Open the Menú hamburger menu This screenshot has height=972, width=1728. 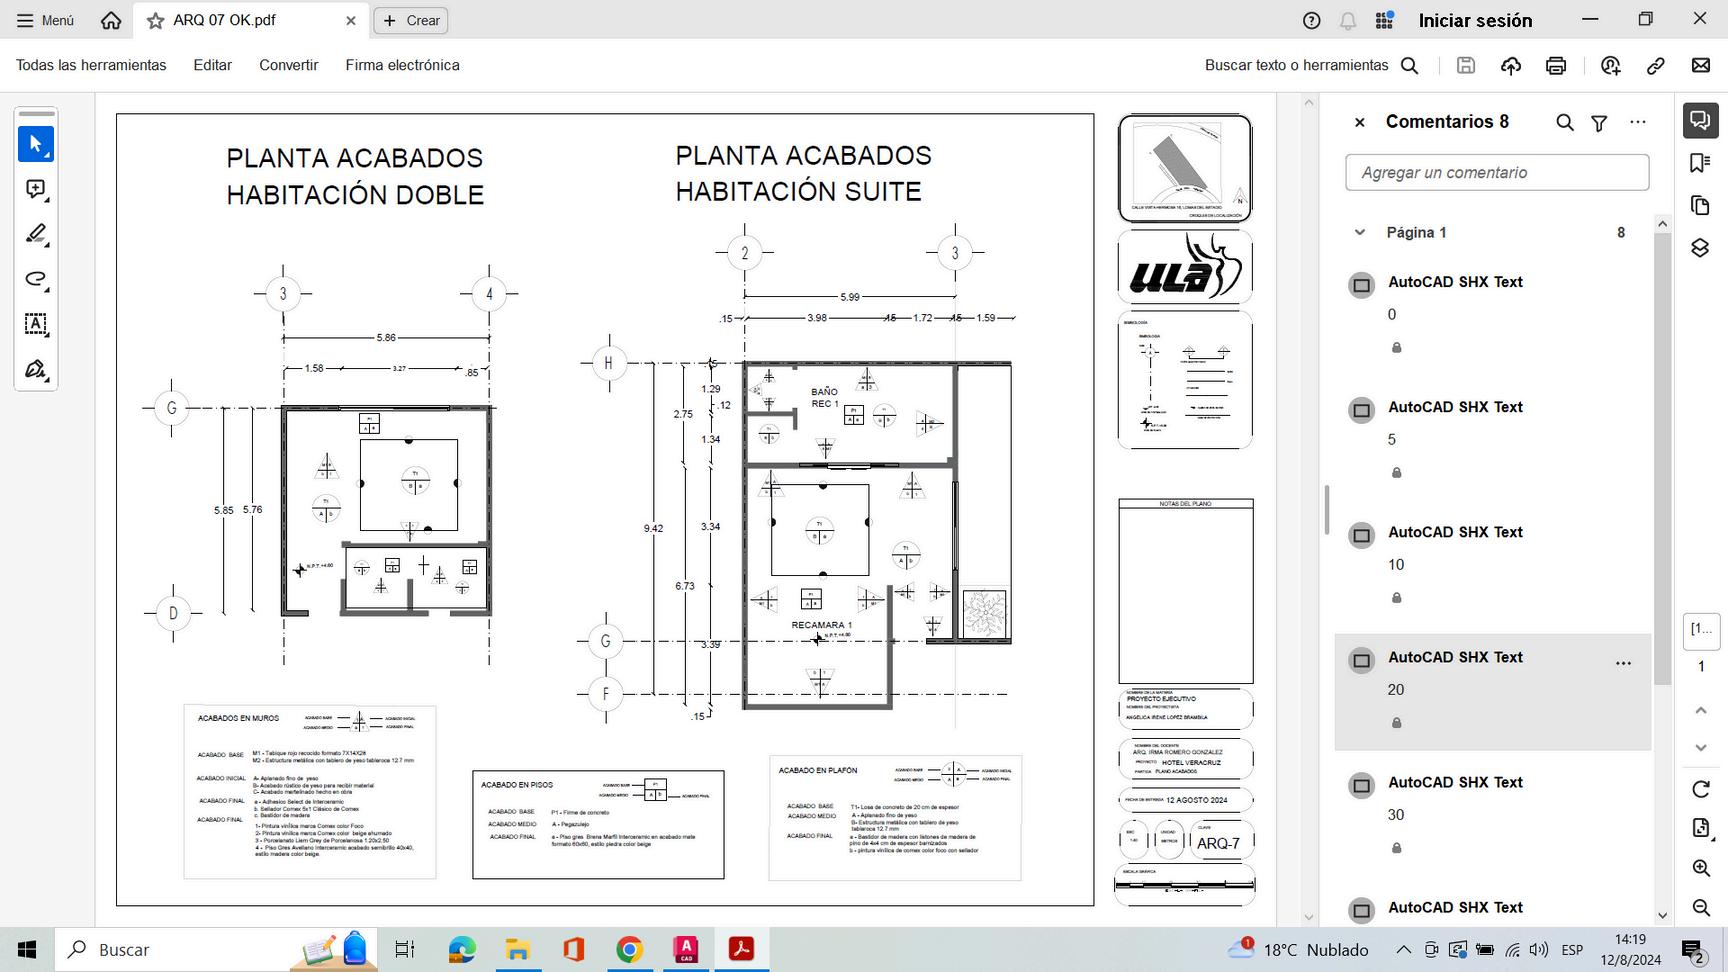[x=45, y=20]
